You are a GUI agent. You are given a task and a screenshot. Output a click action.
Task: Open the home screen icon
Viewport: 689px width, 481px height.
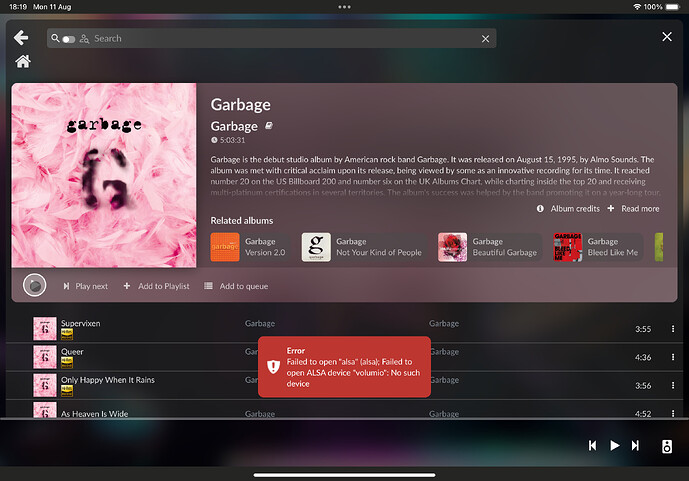coord(23,61)
